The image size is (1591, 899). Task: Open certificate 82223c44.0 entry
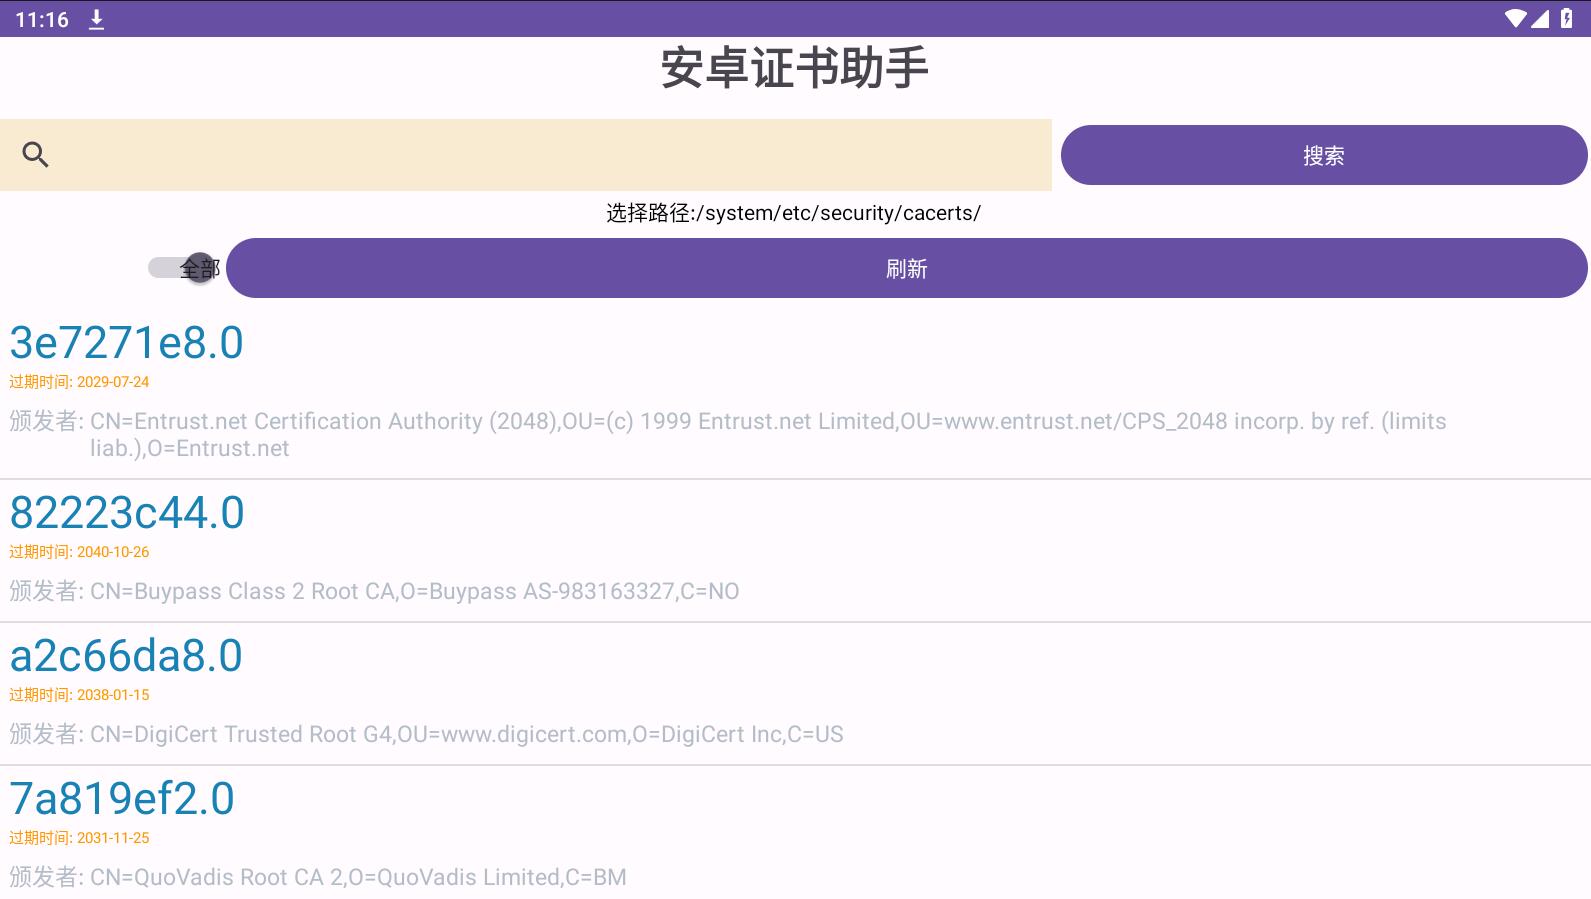click(x=127, y=513)
